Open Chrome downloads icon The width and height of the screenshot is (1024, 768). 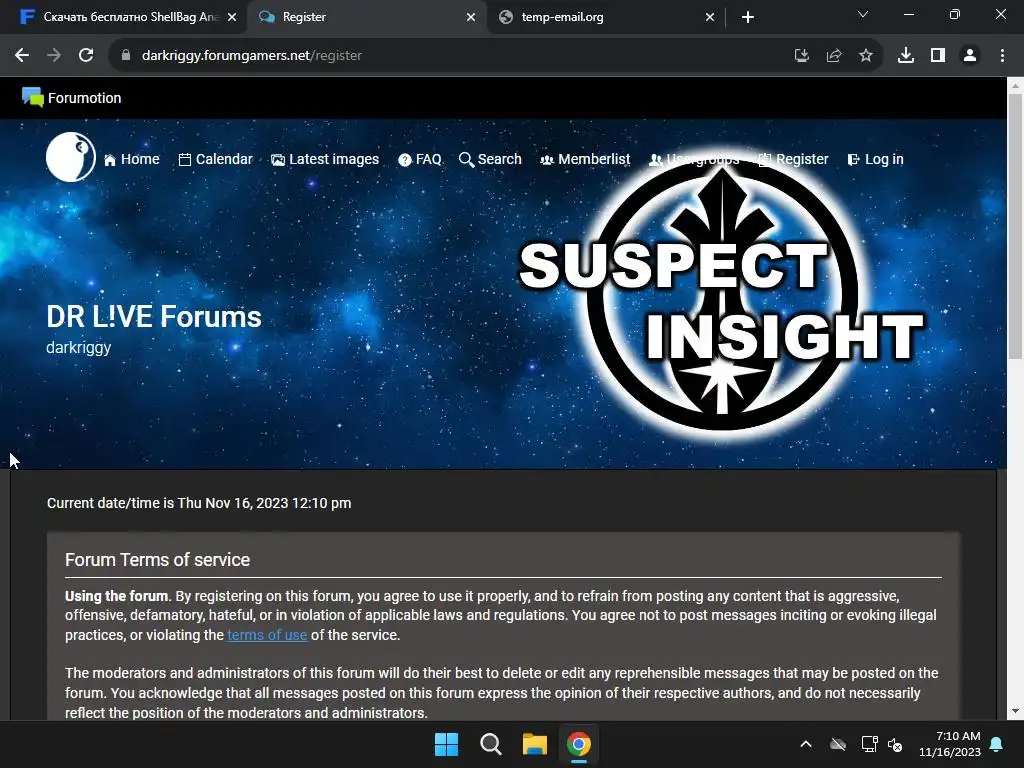tap(906, 56)
